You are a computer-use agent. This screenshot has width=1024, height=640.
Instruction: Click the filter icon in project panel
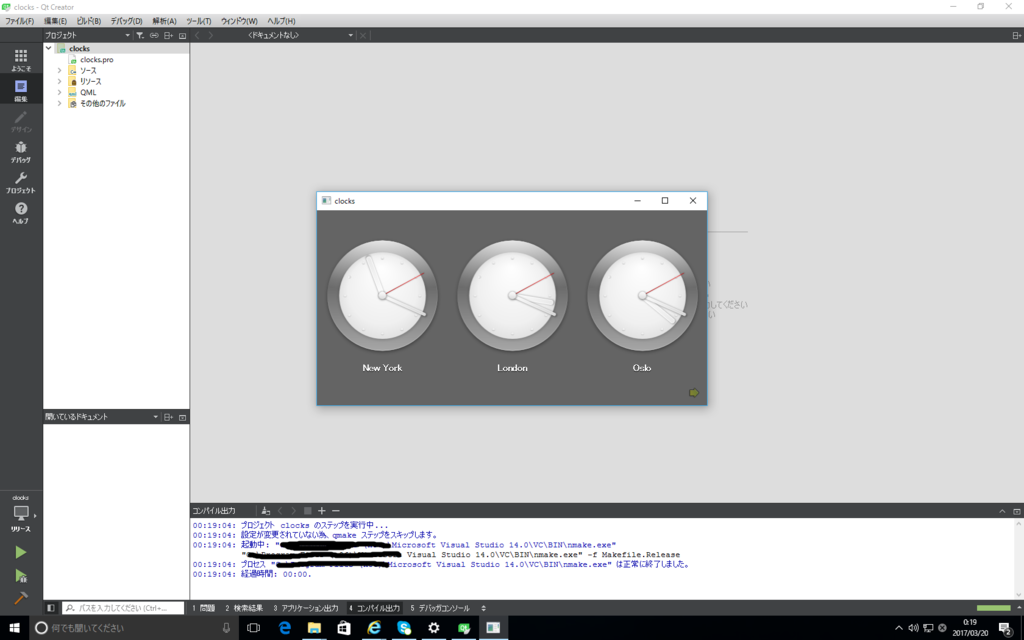pyautogui.click(x=140, y=35)
